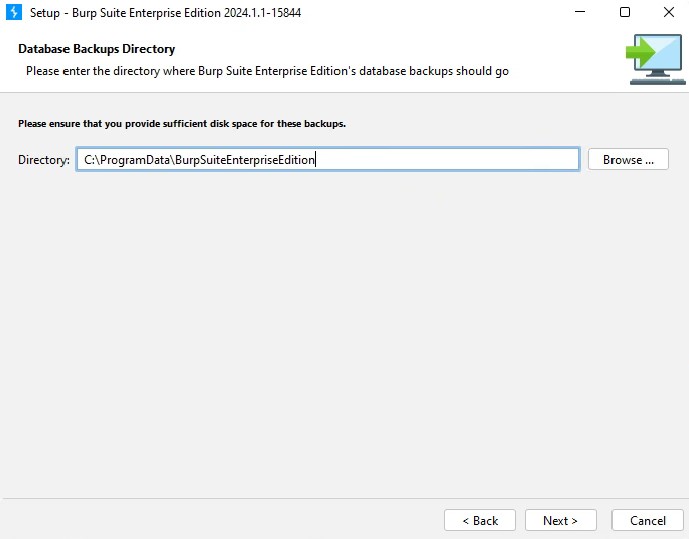Click the Burp Suite lightning icon in title bar
This screenshot has width=689, height=539.
(14, 12)
